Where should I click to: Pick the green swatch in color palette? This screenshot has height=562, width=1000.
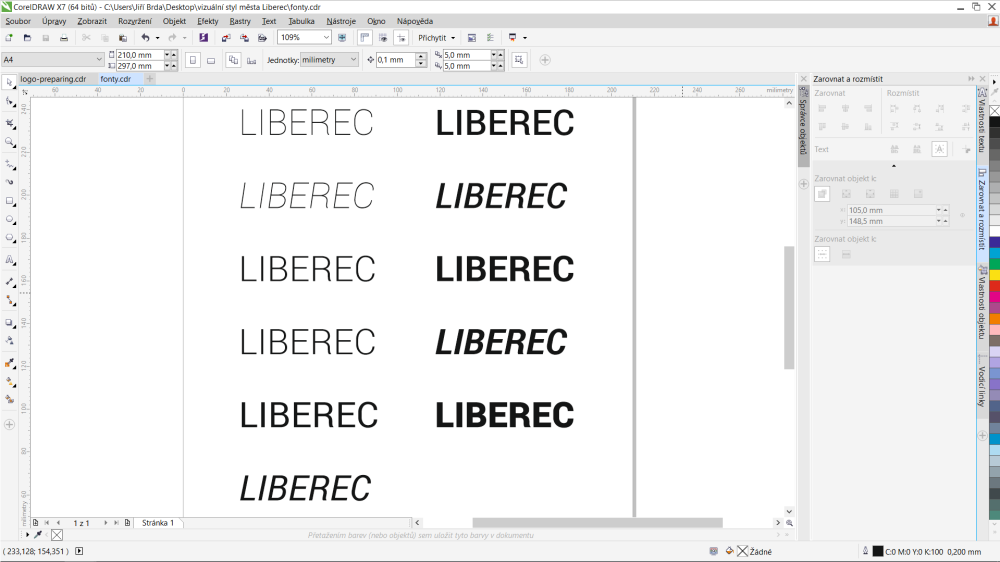point(994,263)
